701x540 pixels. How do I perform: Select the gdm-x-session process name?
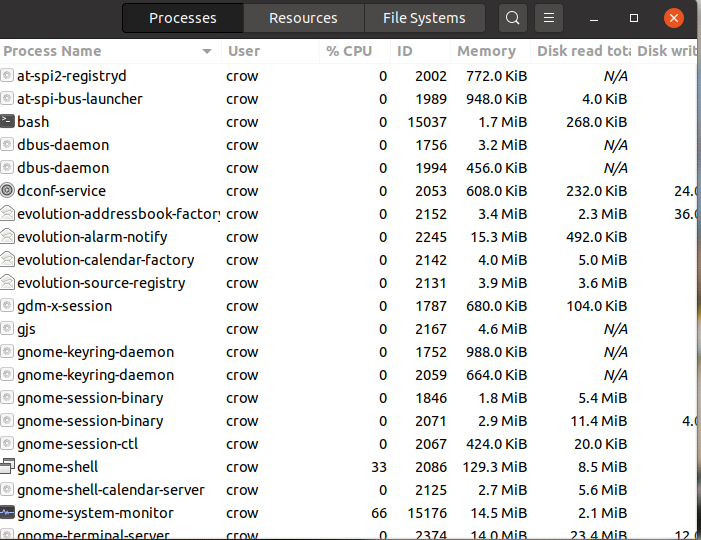point(64,306)
